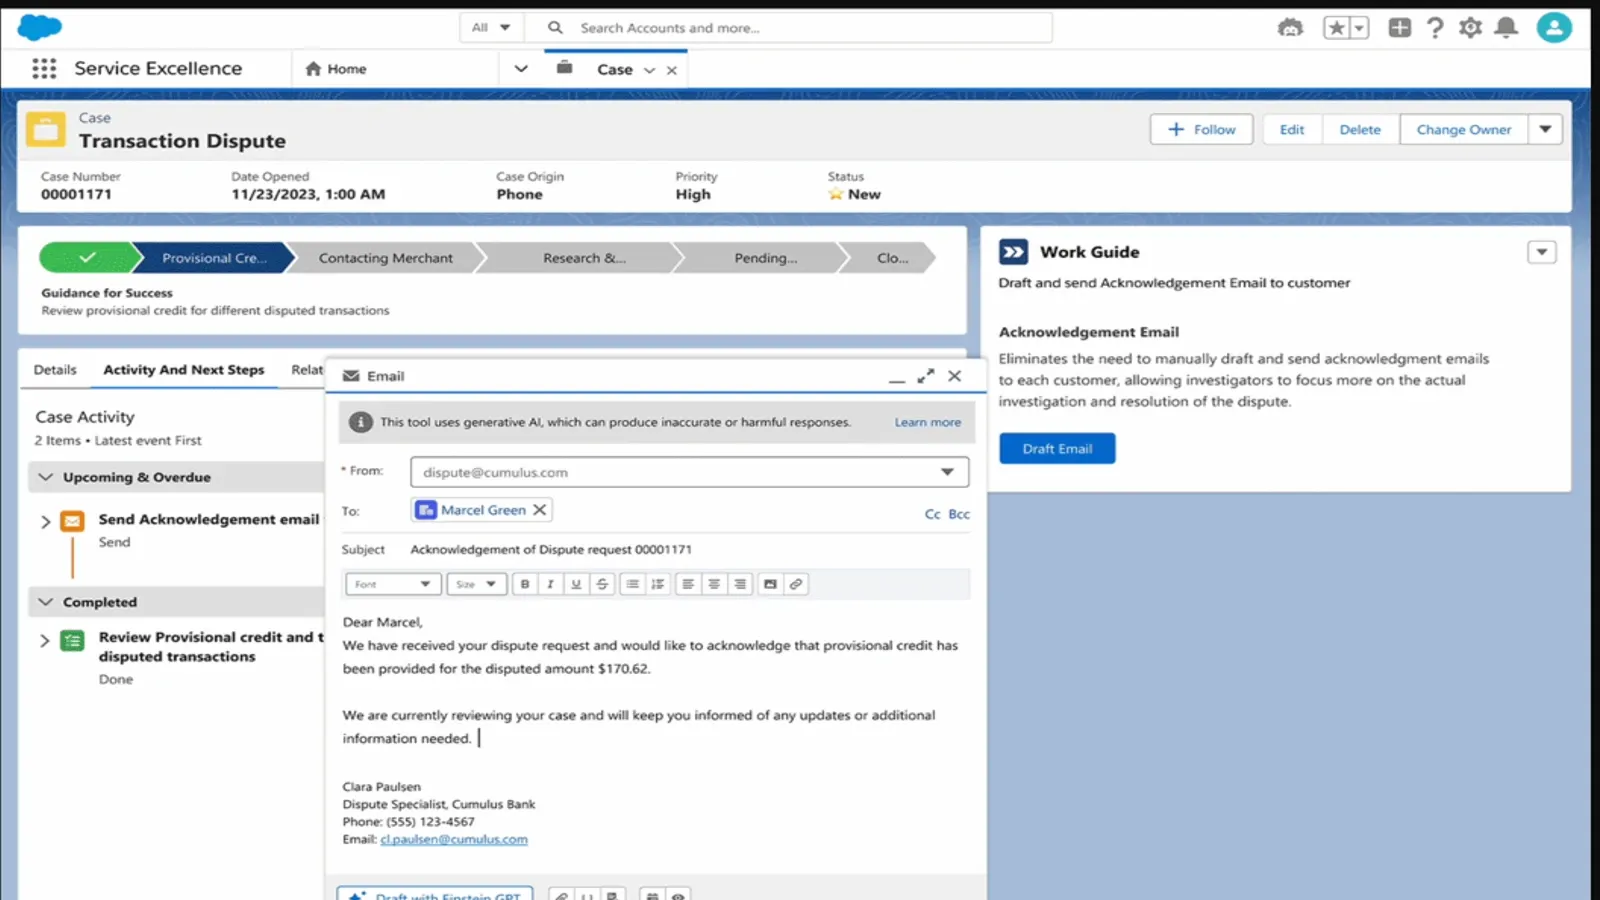Open the favorites list dropdown arrow
This screenshot has width=1600, height=900.
(x=1359, y=28)
